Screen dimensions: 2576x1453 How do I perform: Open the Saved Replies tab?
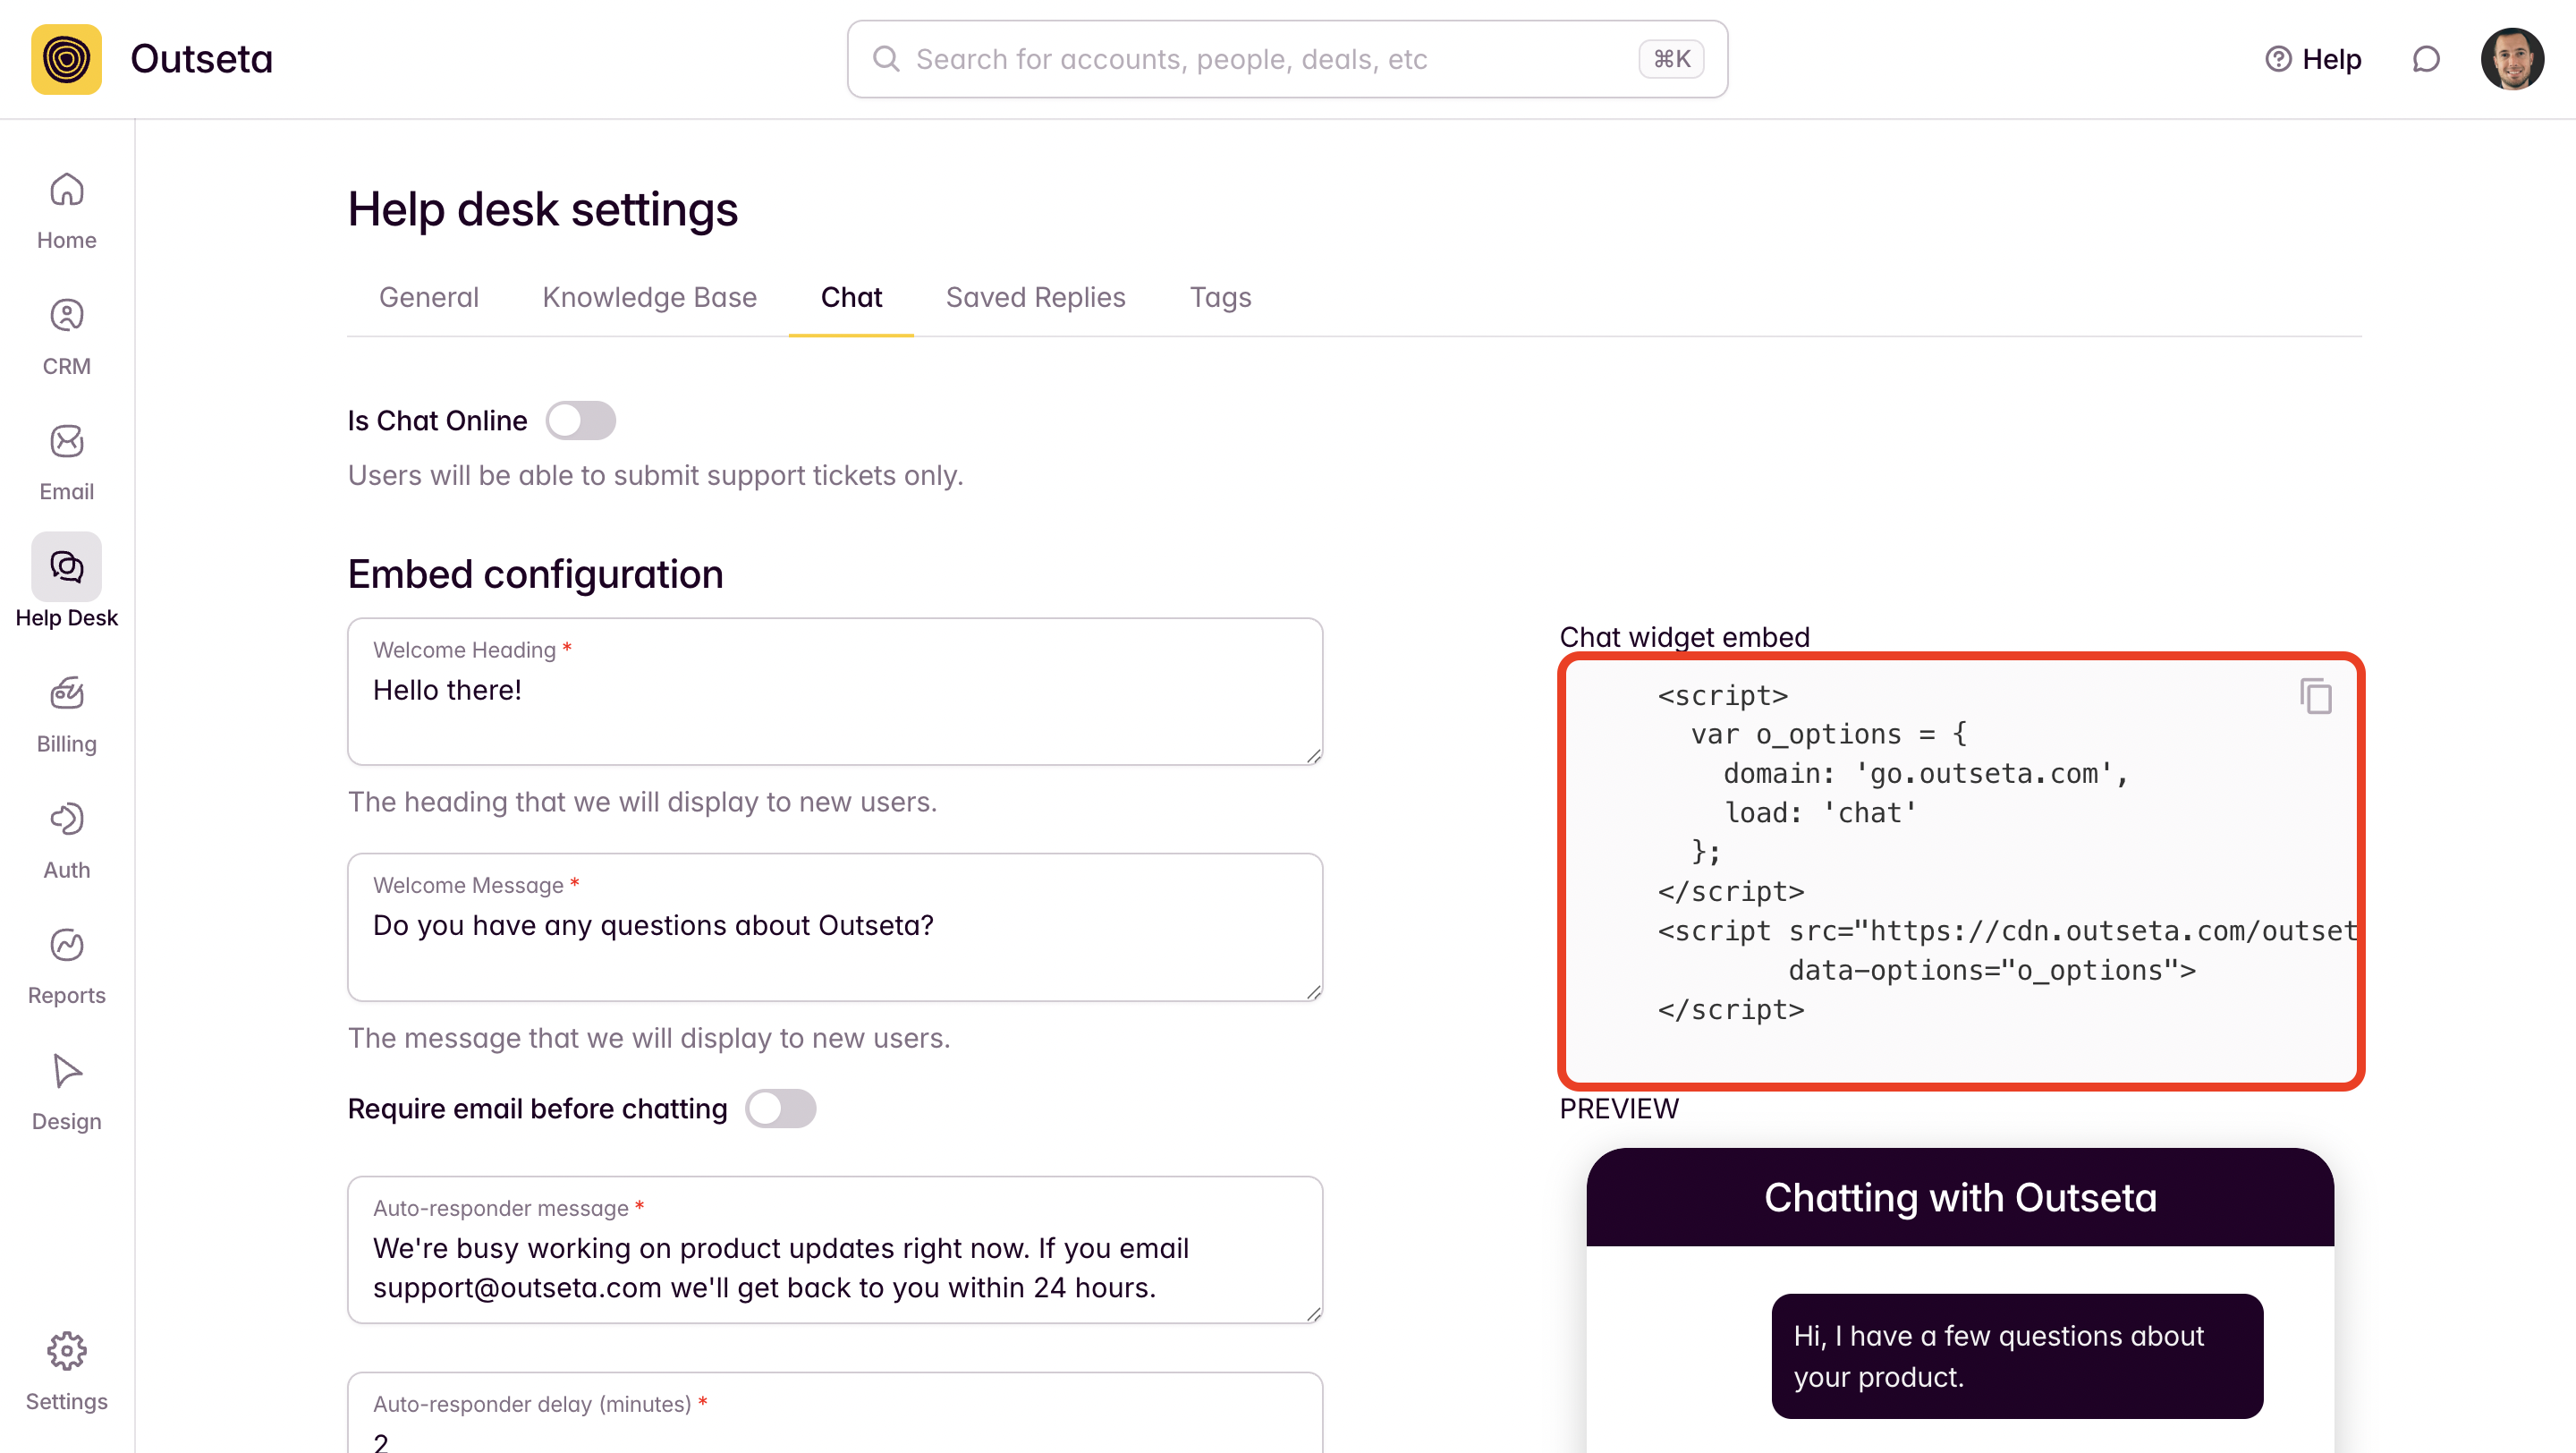[1035, 297]
